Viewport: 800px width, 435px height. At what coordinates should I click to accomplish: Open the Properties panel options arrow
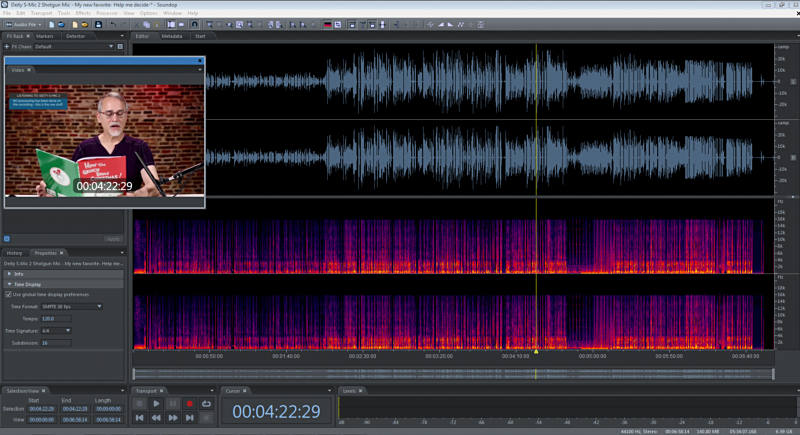(122, 253)
